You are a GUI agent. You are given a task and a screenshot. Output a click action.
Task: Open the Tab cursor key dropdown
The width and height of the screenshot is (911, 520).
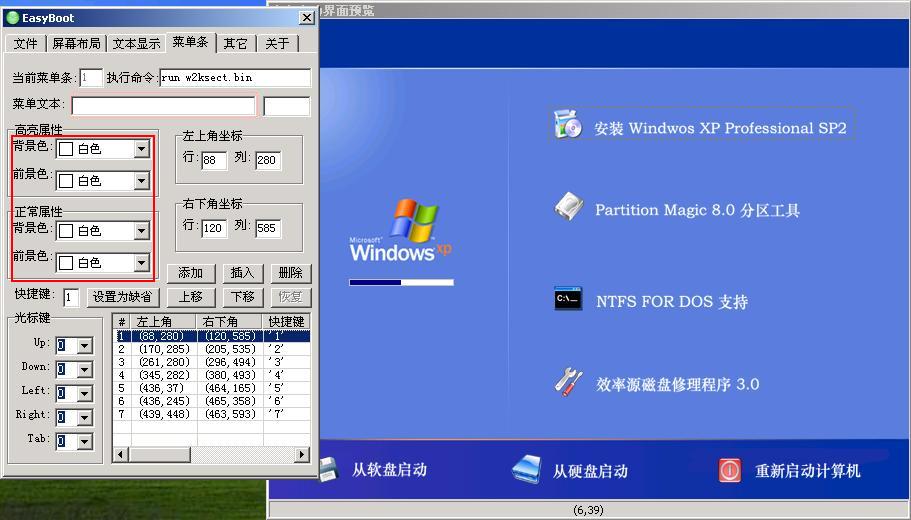[85, 442]
